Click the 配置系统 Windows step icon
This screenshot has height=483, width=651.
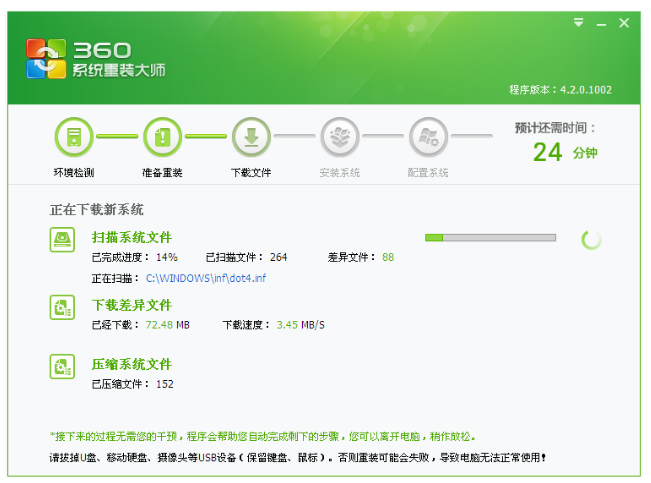[x=428, y=136]
